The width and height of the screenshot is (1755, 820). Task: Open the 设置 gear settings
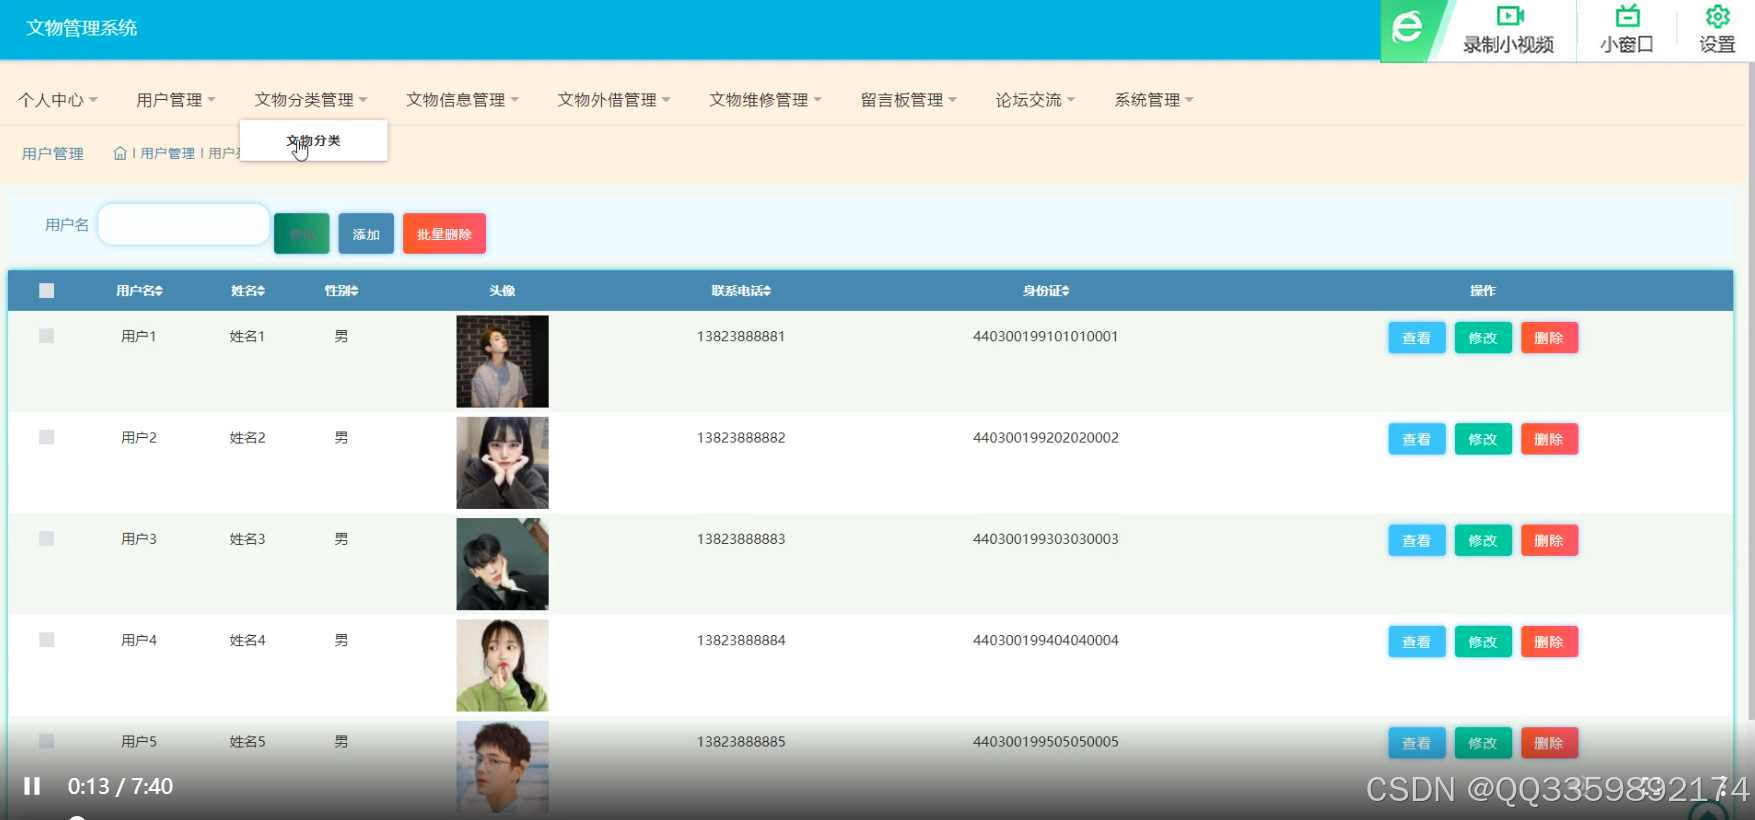pos(1717,30)
